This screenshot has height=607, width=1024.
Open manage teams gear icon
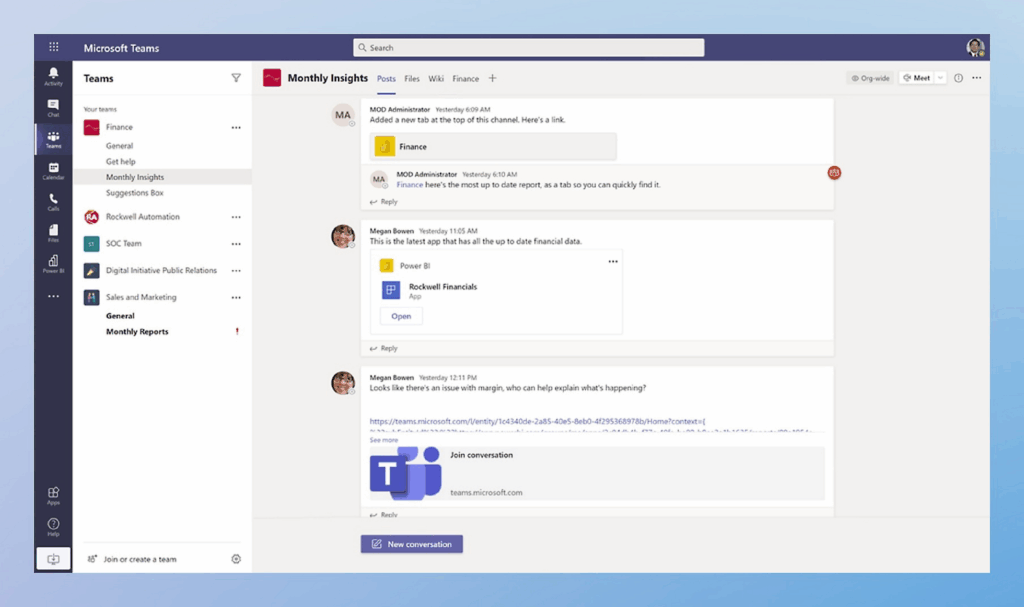coord(236,559)
